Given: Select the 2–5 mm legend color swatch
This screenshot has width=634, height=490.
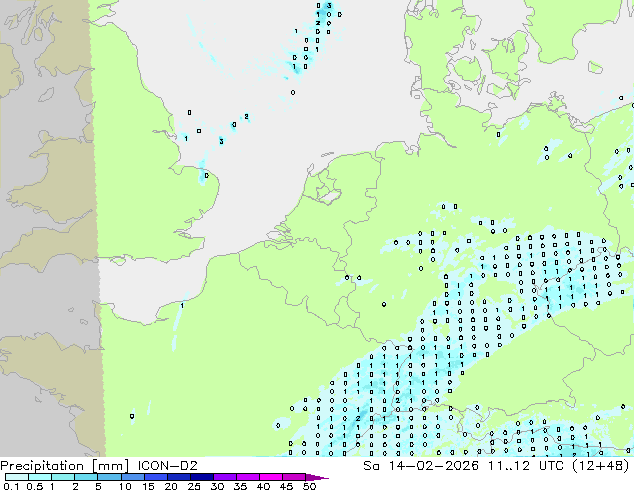Looking at the screenshot, I should (86, 477).
